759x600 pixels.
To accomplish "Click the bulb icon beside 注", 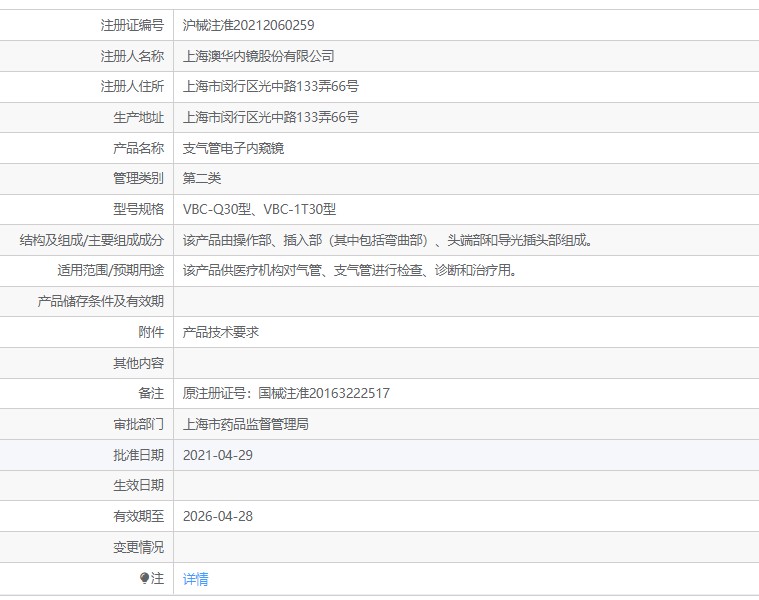I will 144,578.
